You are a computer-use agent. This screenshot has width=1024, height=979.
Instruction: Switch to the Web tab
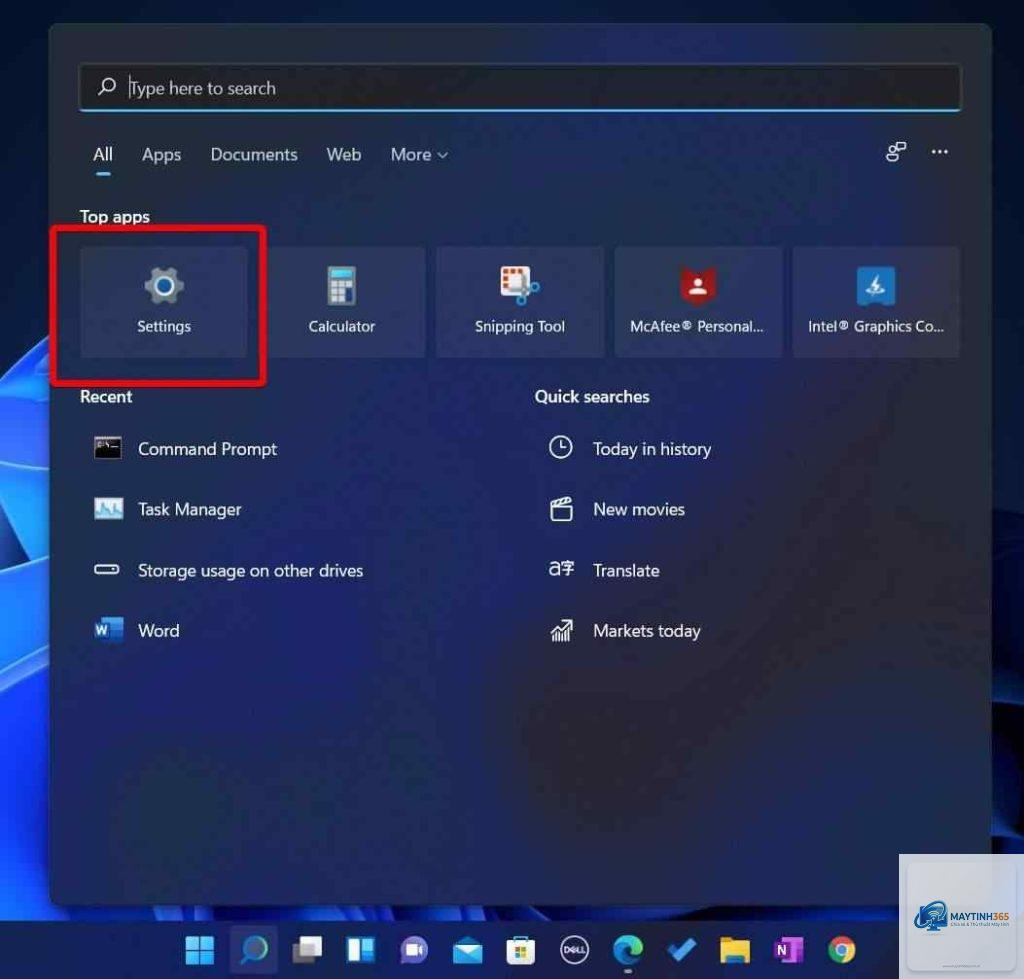point(344,155)
